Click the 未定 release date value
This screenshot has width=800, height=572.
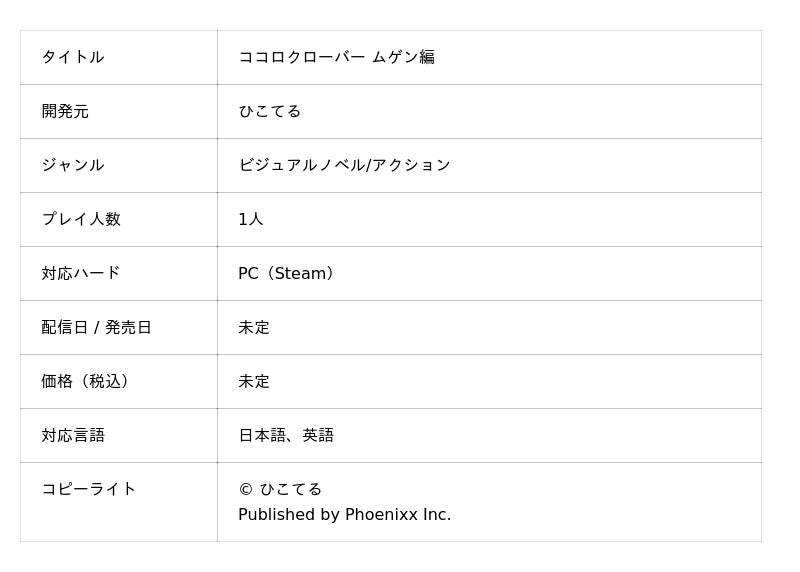coord(254,328)
